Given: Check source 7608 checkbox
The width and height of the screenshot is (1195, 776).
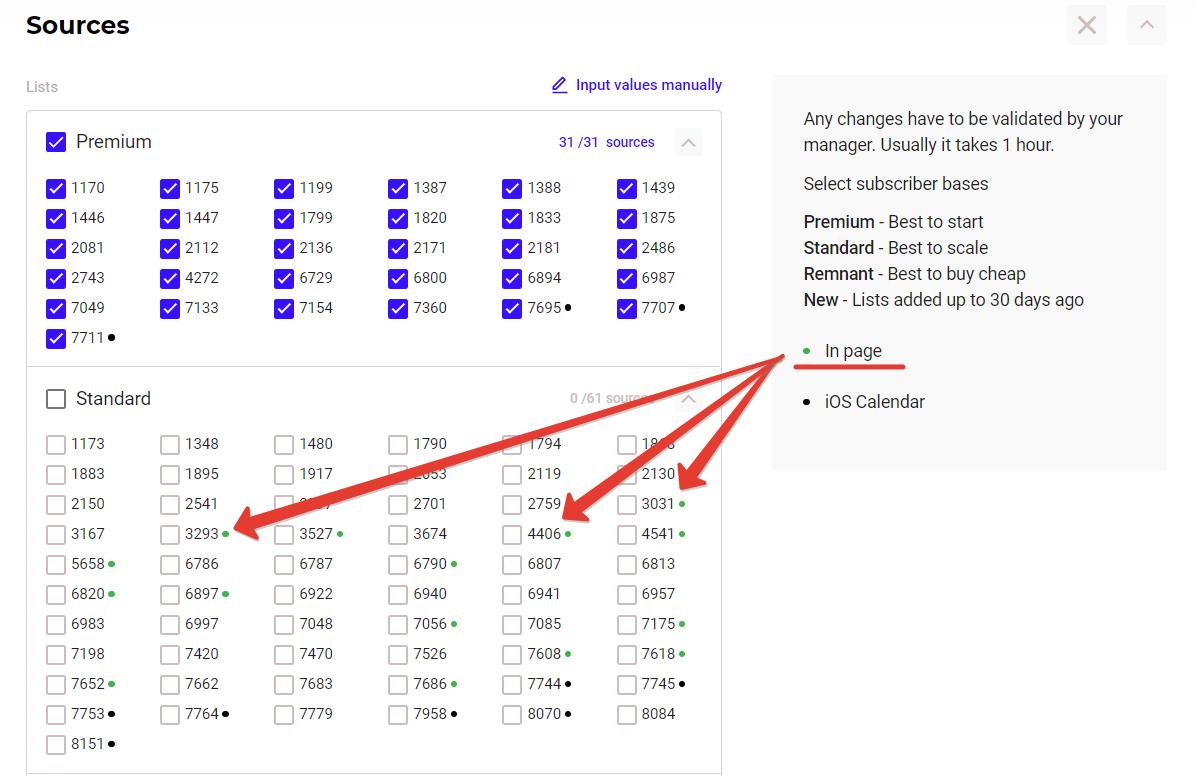Looking at the screenshot, I should pyautogui.click(x=512, y=655).
